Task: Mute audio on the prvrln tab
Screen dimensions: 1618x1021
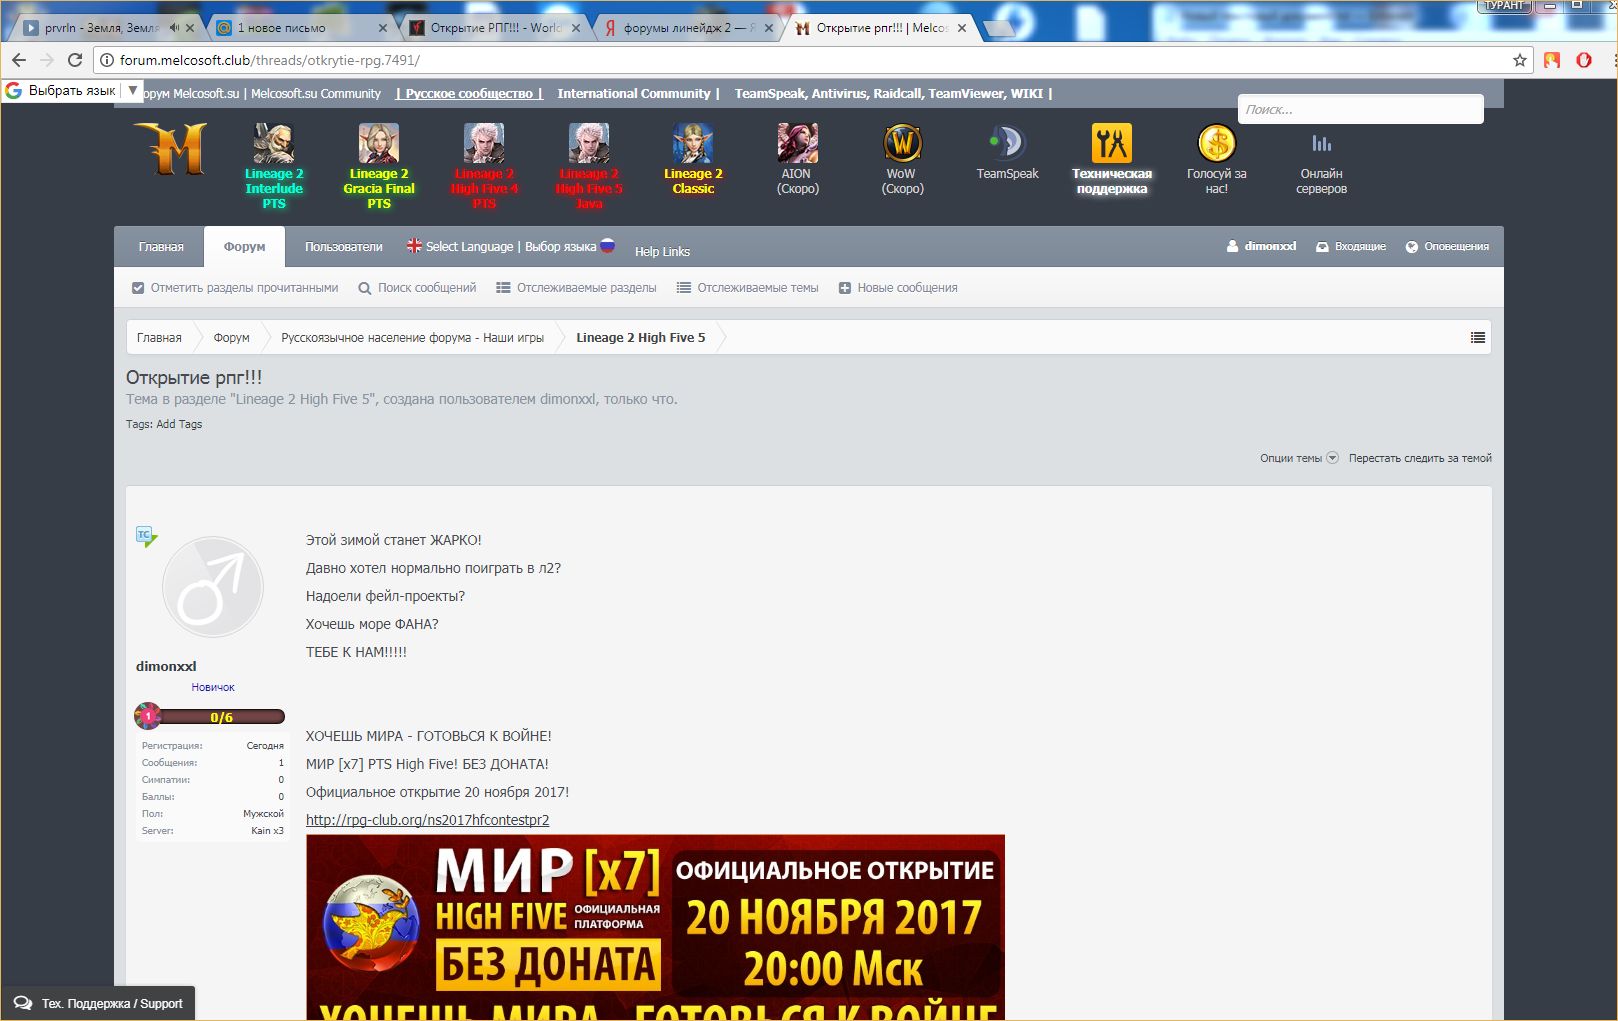Action: point(175,28)
